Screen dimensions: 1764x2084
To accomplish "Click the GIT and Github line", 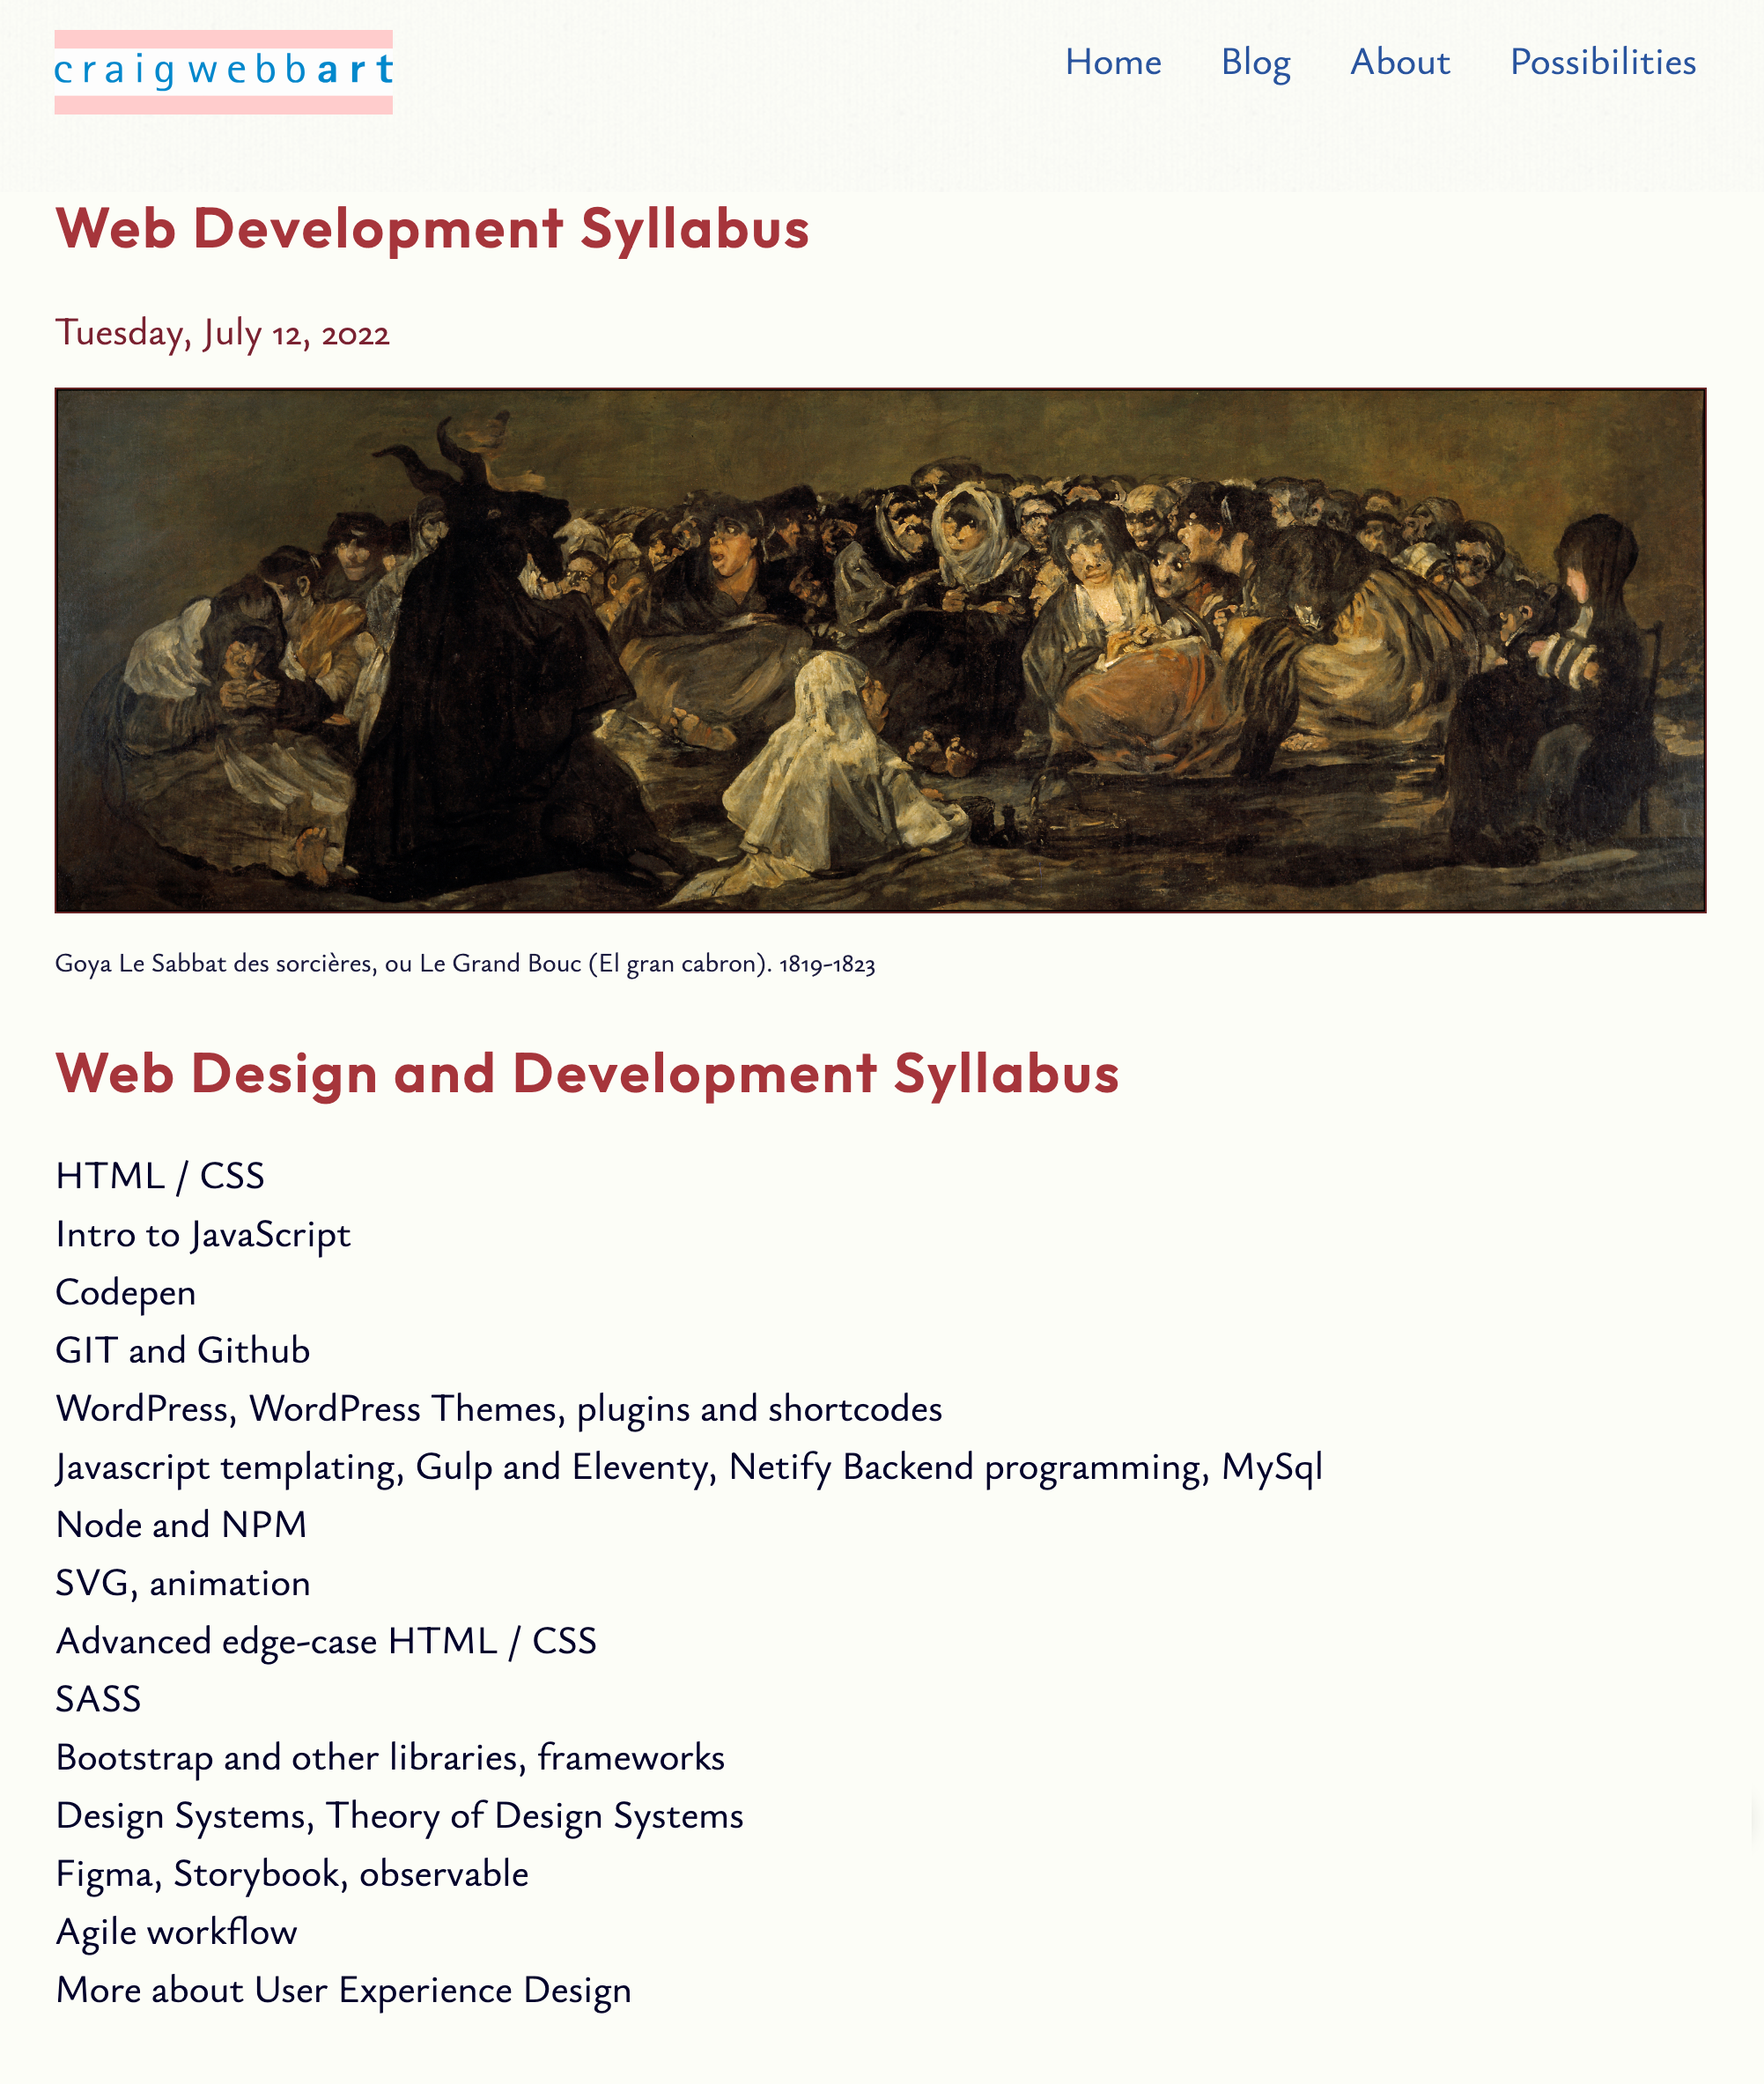I will click(x=183, y=1351).
